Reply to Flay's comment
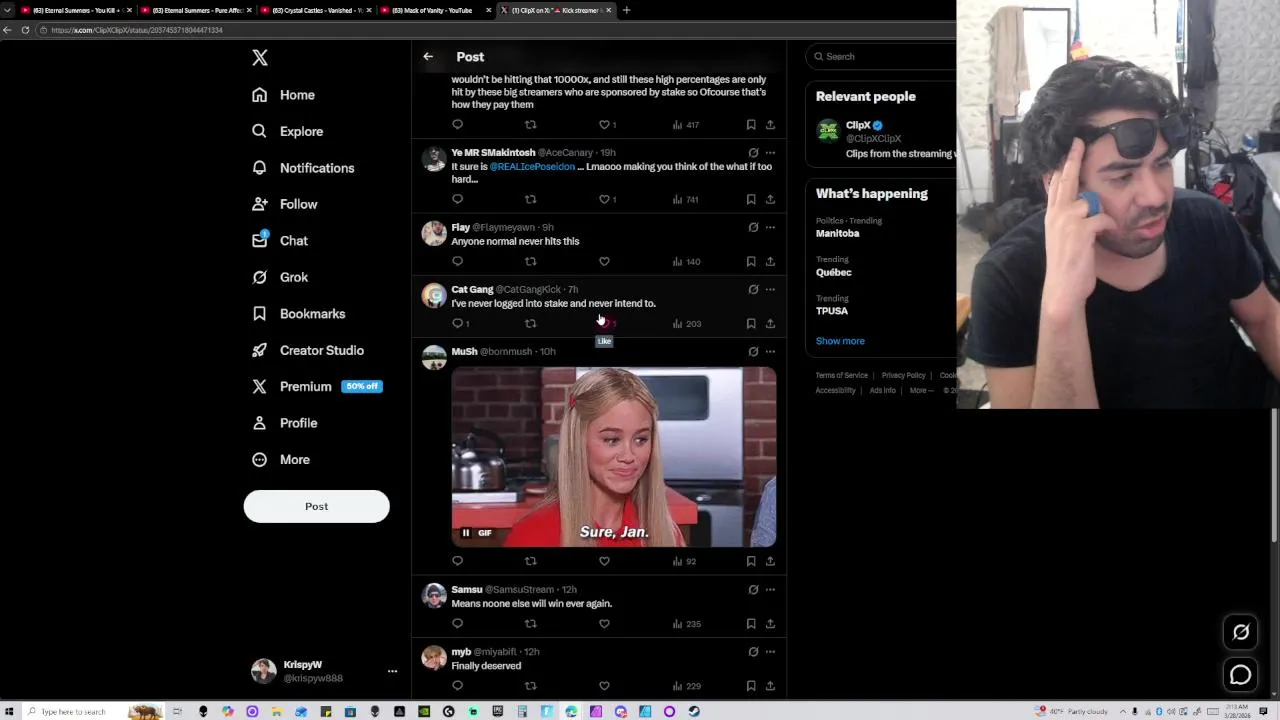The image size is (1280, 720). (457, 262)
